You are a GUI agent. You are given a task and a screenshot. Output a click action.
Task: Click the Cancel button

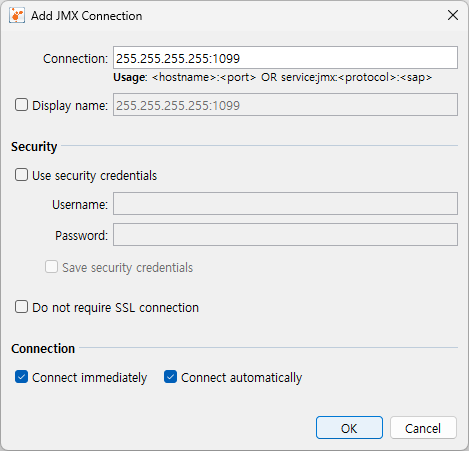pyautogui.click(x=423, y=428)
